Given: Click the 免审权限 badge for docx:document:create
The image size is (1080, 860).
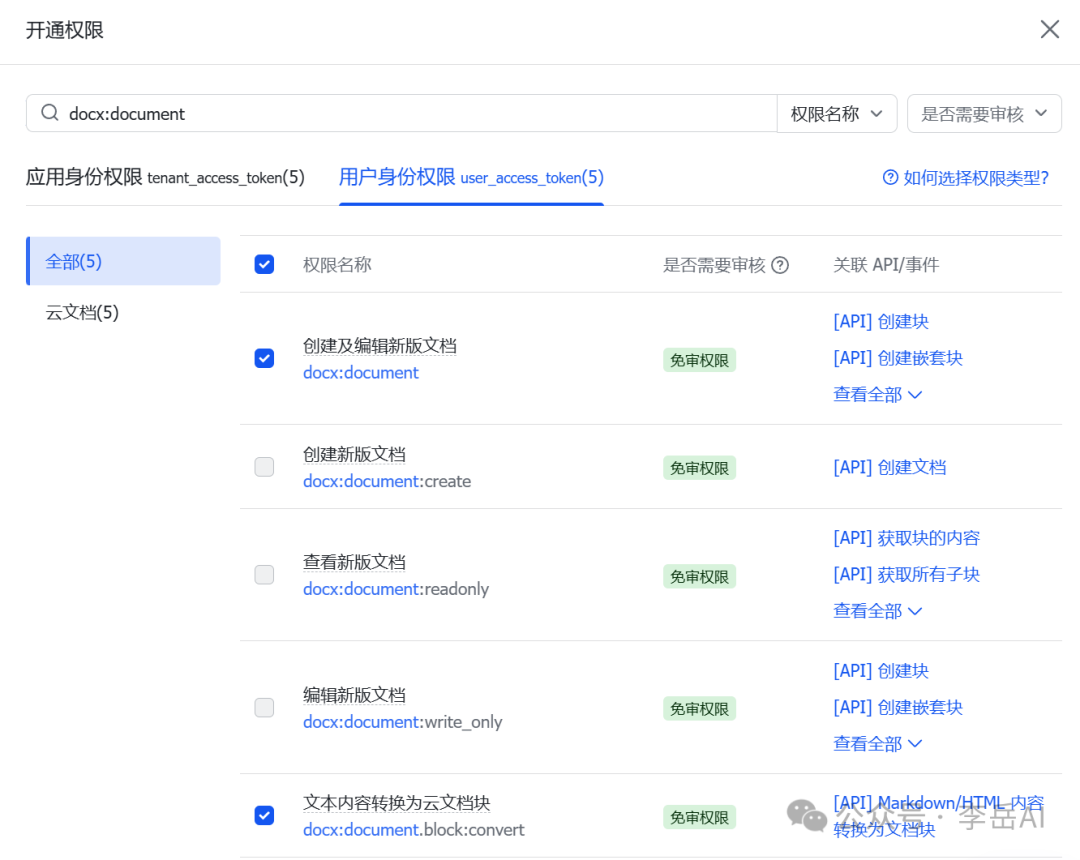Looking at the screenshot, I should point(699,468).
